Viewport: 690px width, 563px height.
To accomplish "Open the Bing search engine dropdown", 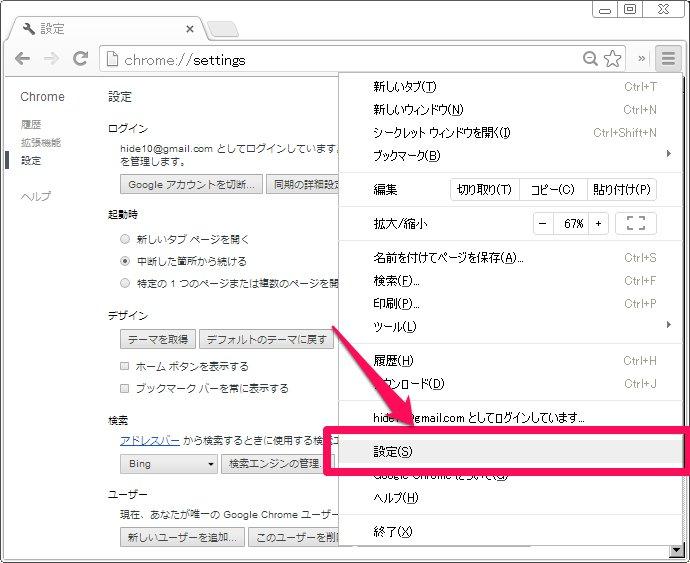I will (x=168, y=464).
